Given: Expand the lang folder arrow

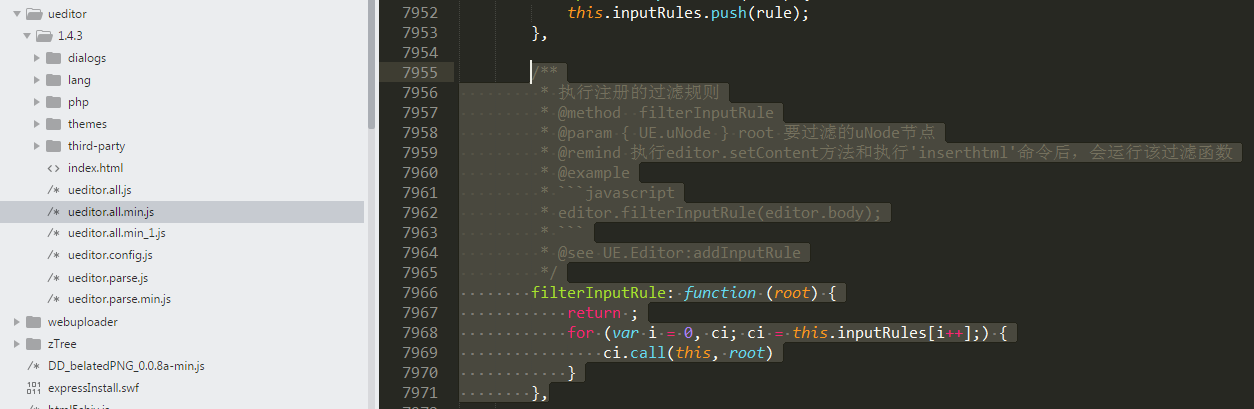Looking at the screenshot, I should (x=37, y=80).
